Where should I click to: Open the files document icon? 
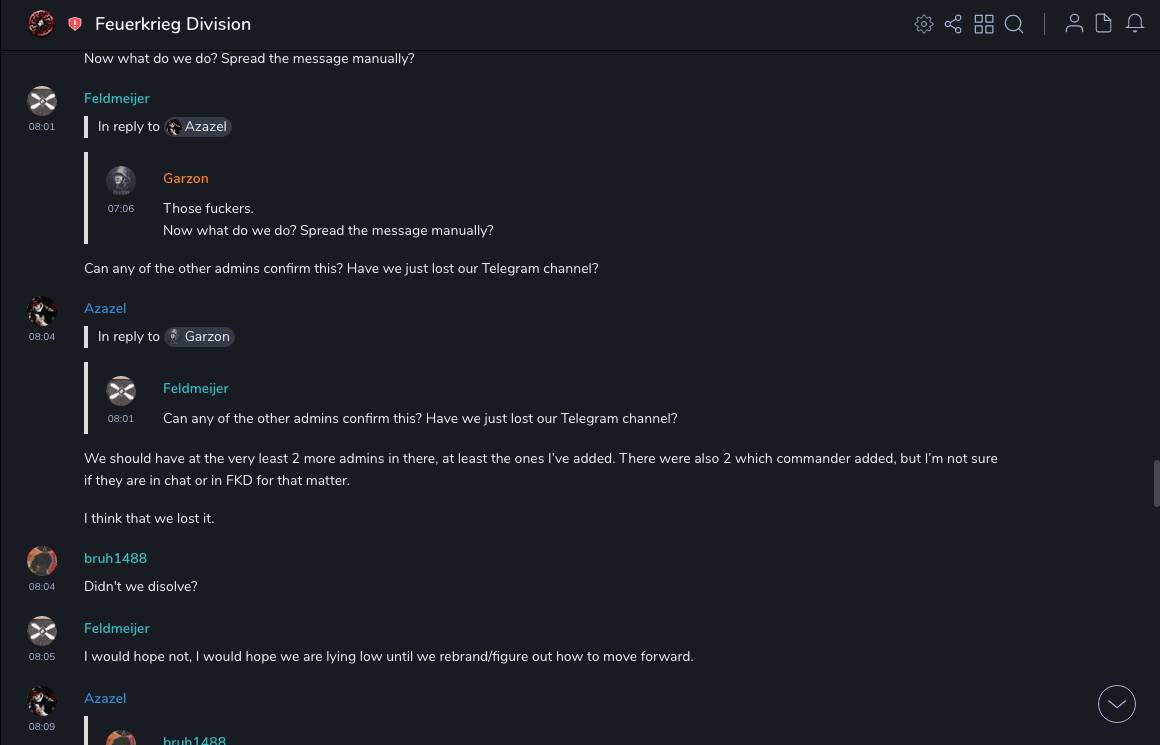coord(1104,24)
